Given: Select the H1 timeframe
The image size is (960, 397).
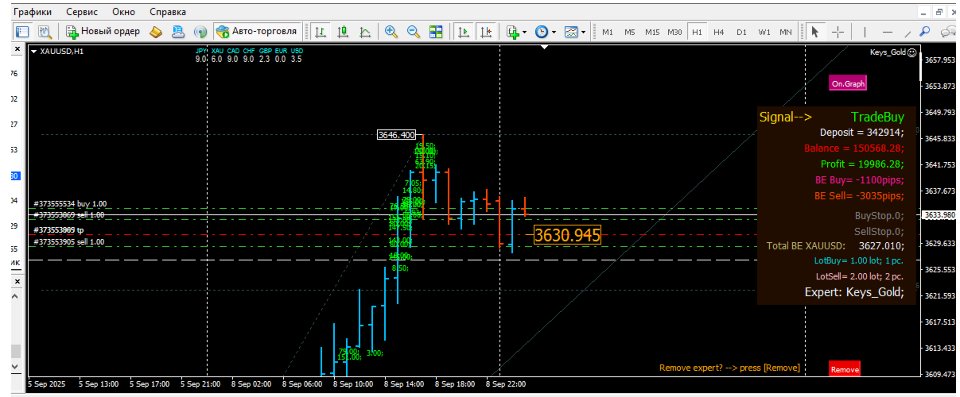Looking at the screenshot, I should coord(697,32).
